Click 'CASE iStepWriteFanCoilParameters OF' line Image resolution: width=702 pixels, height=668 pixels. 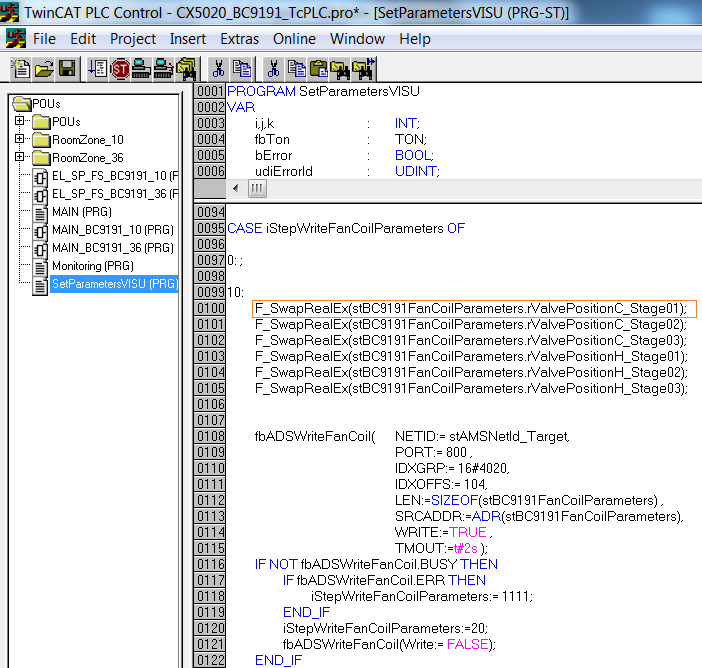coord(346,228)
